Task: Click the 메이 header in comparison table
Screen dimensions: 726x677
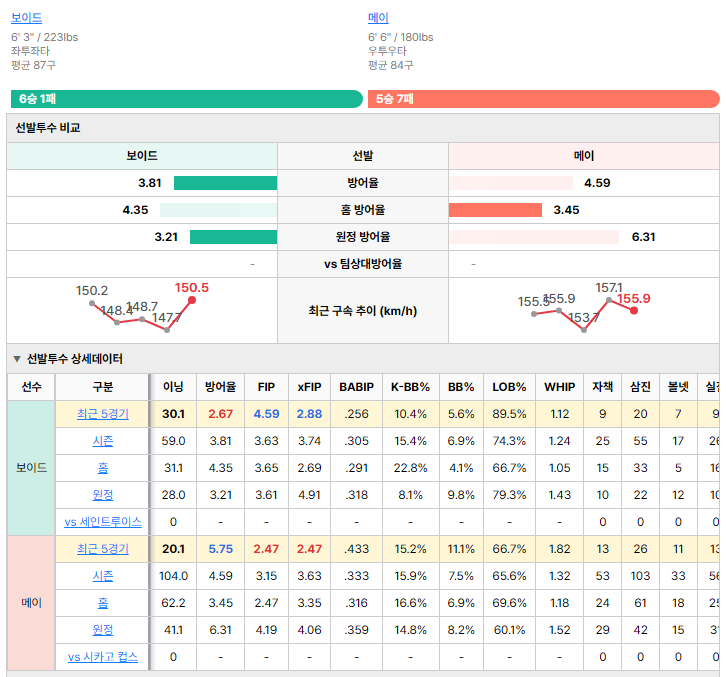Action: pos(584,156)
